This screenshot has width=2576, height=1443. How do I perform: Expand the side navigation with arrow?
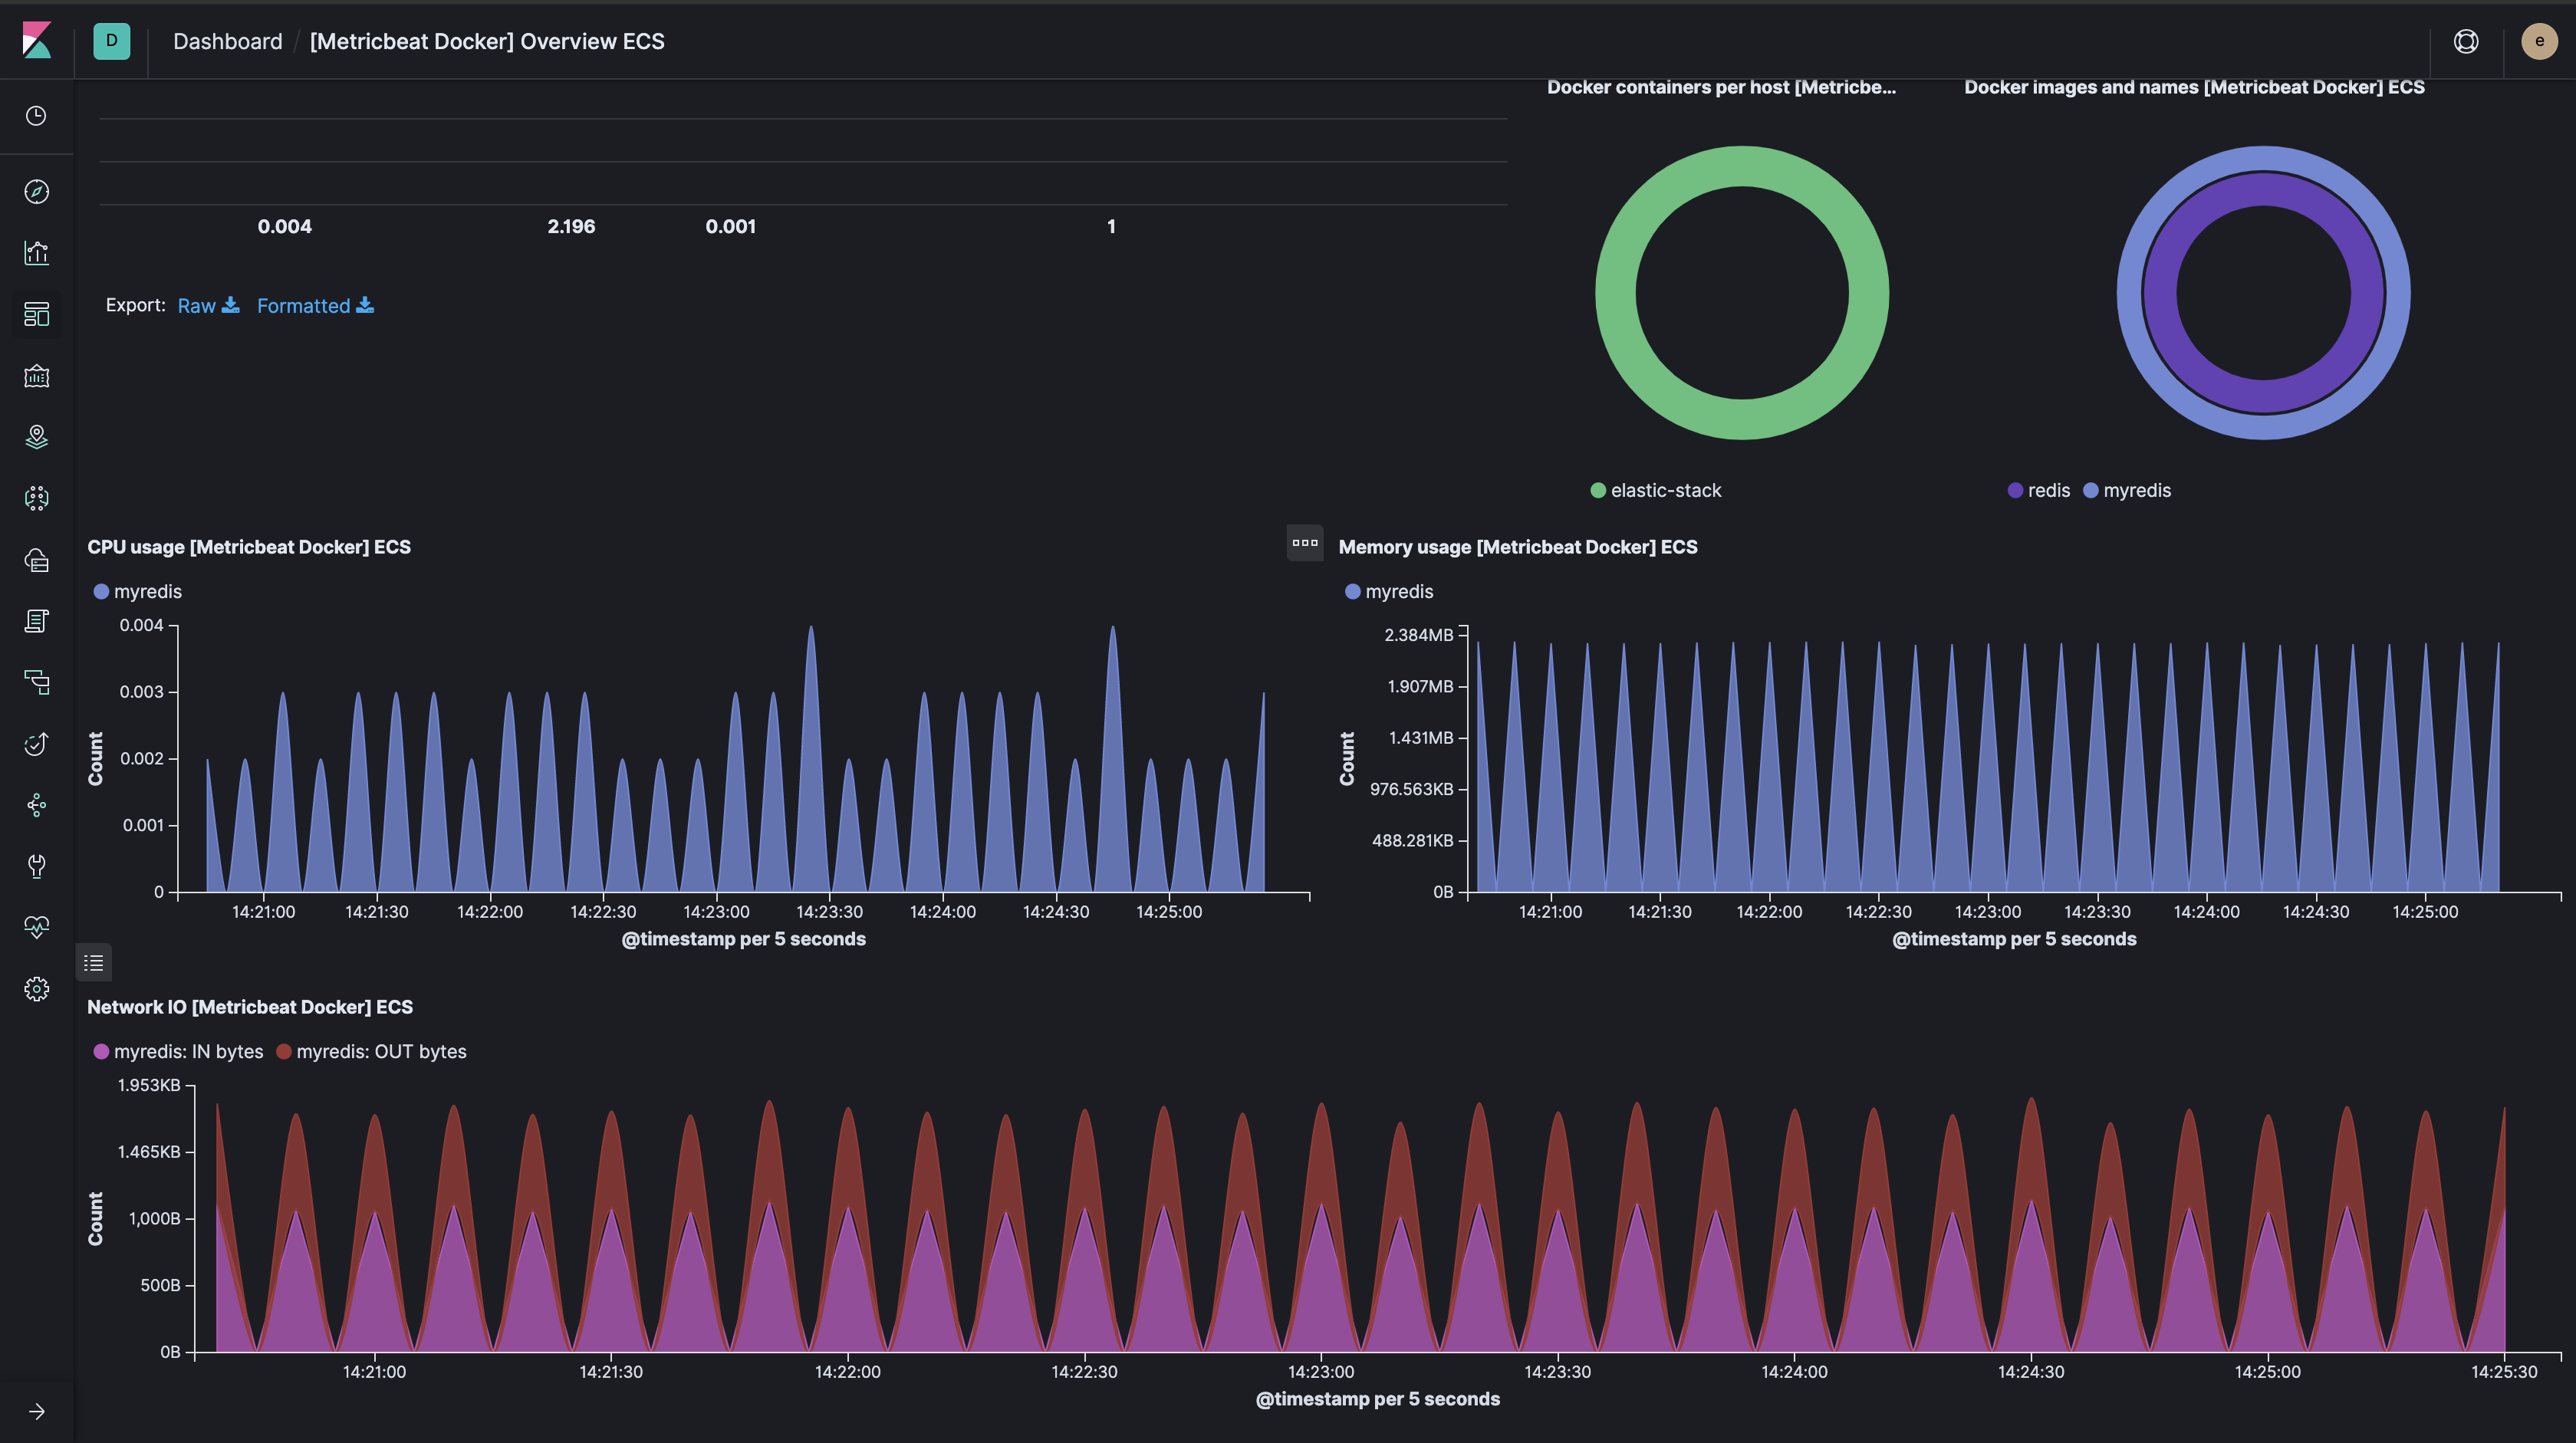[37, 1412]
